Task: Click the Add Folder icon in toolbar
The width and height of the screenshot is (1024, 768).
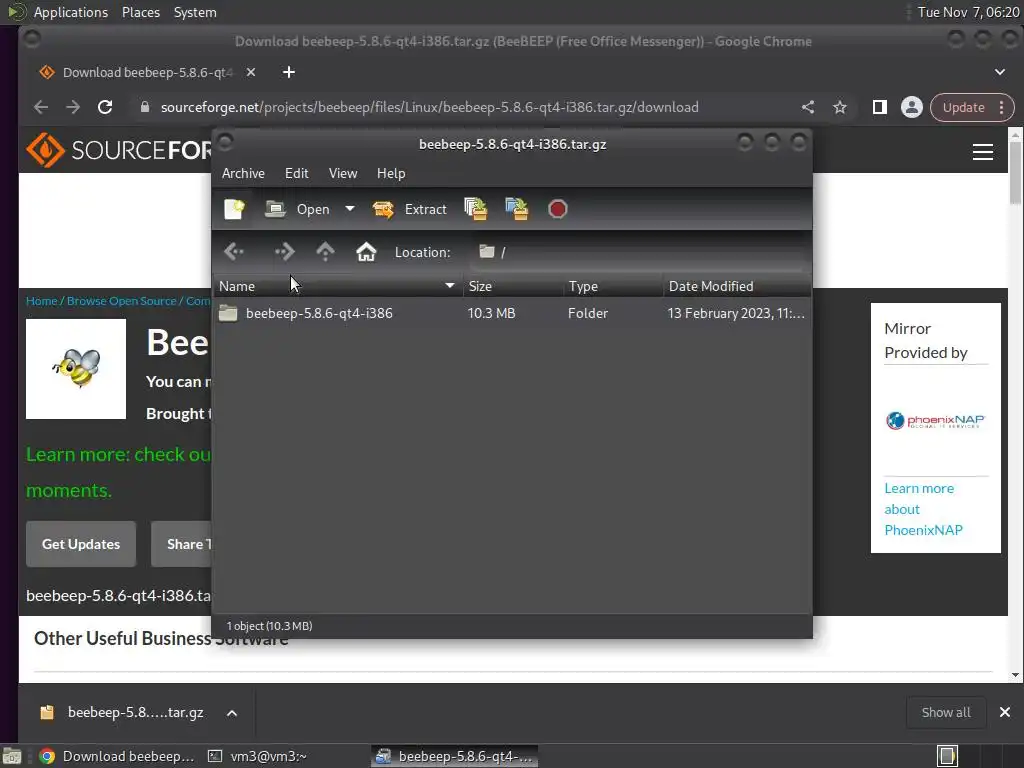Action: [x=517, y=209]
